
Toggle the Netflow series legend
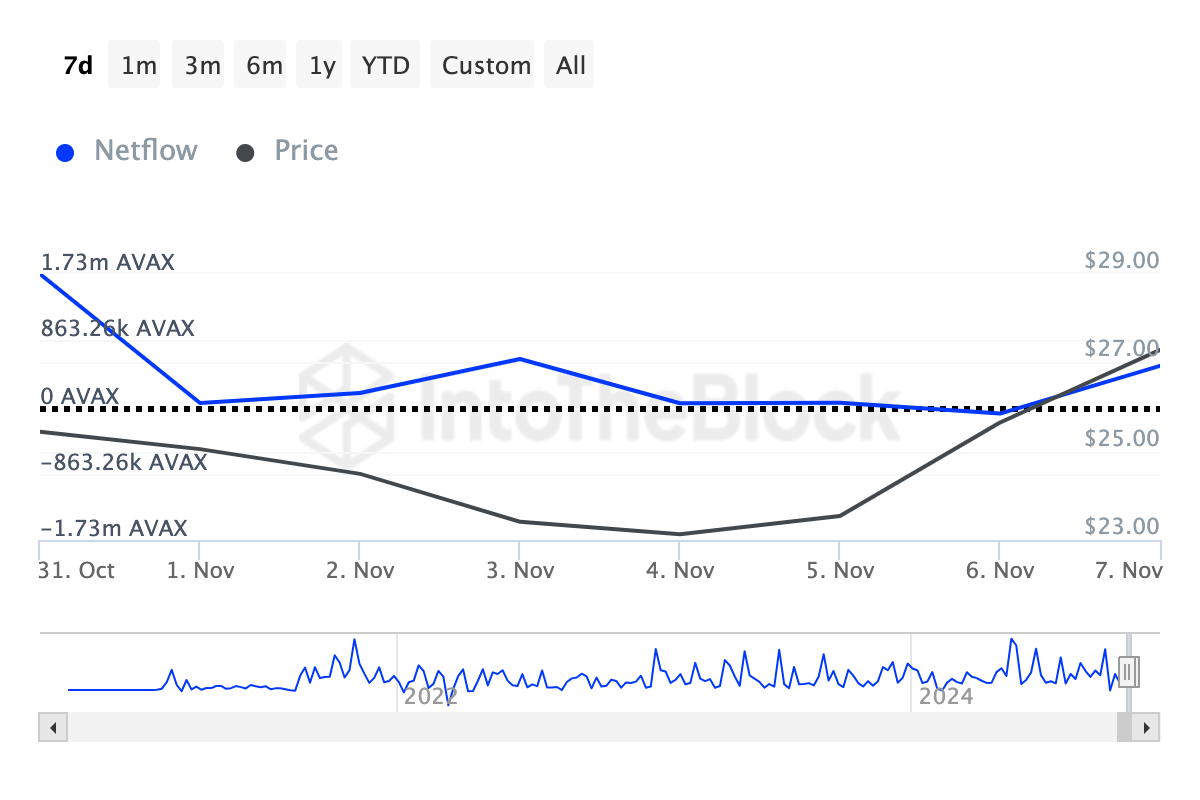pyautogui.click(x=145, y=151)
